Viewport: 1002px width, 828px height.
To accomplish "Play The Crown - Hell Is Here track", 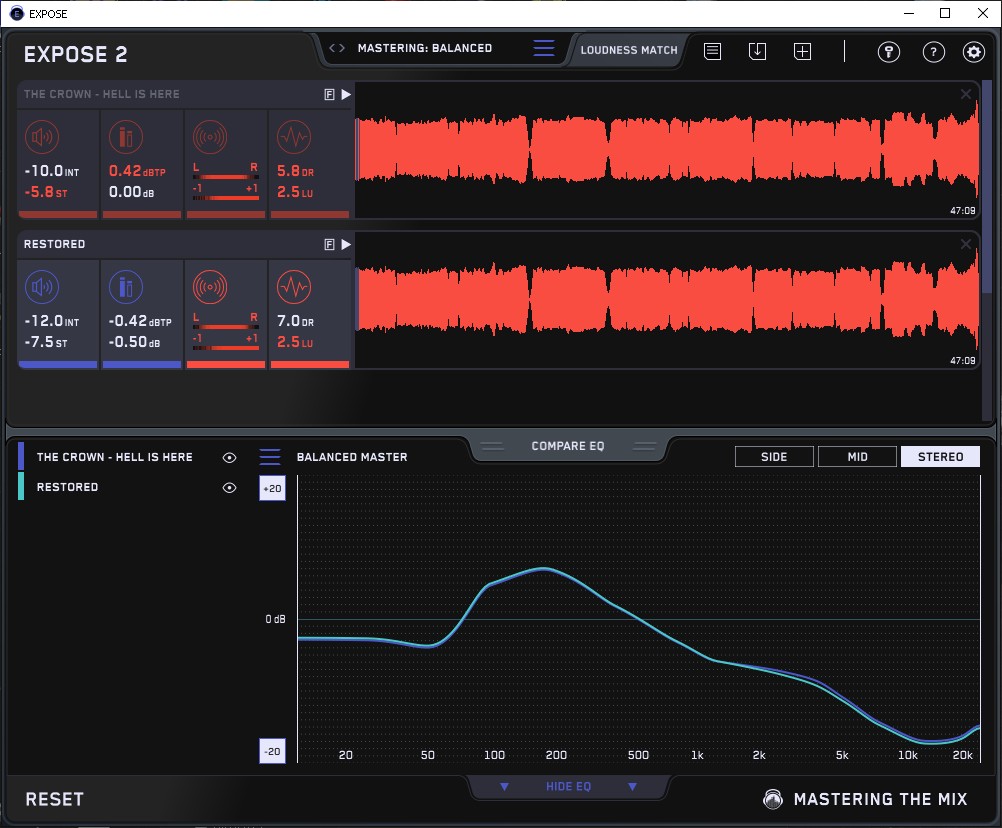I will 346,95.
